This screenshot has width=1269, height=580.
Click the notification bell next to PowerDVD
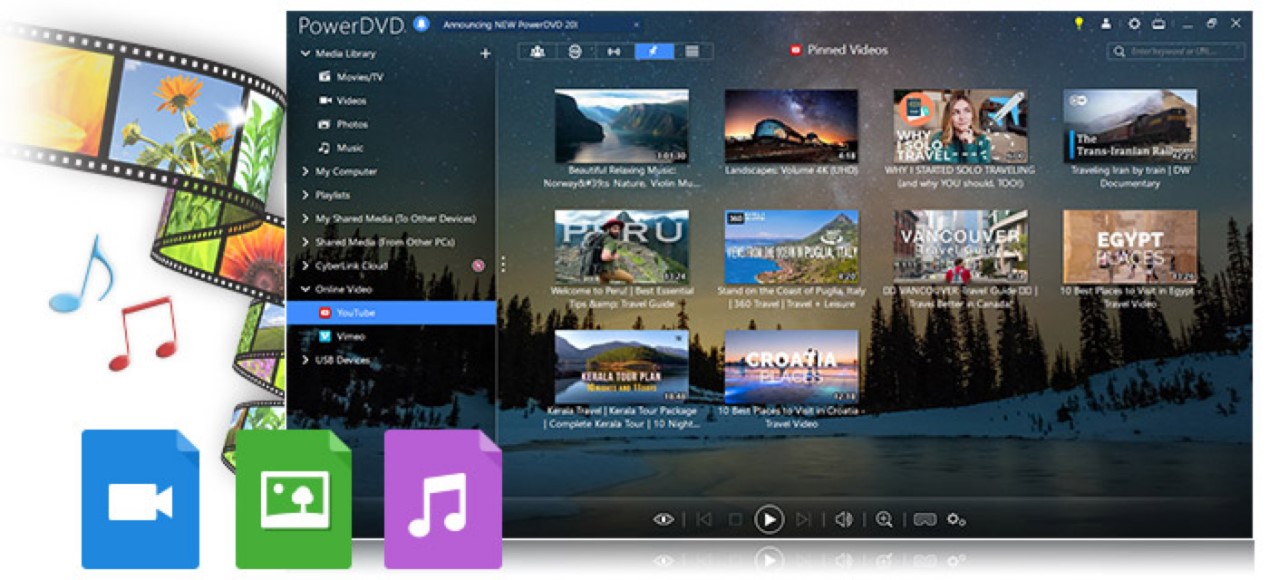(x=421, y=23)
